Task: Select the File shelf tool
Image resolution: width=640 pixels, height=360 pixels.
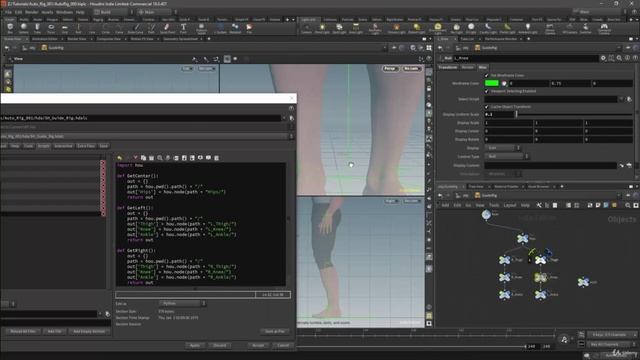Action: point(249,28)
